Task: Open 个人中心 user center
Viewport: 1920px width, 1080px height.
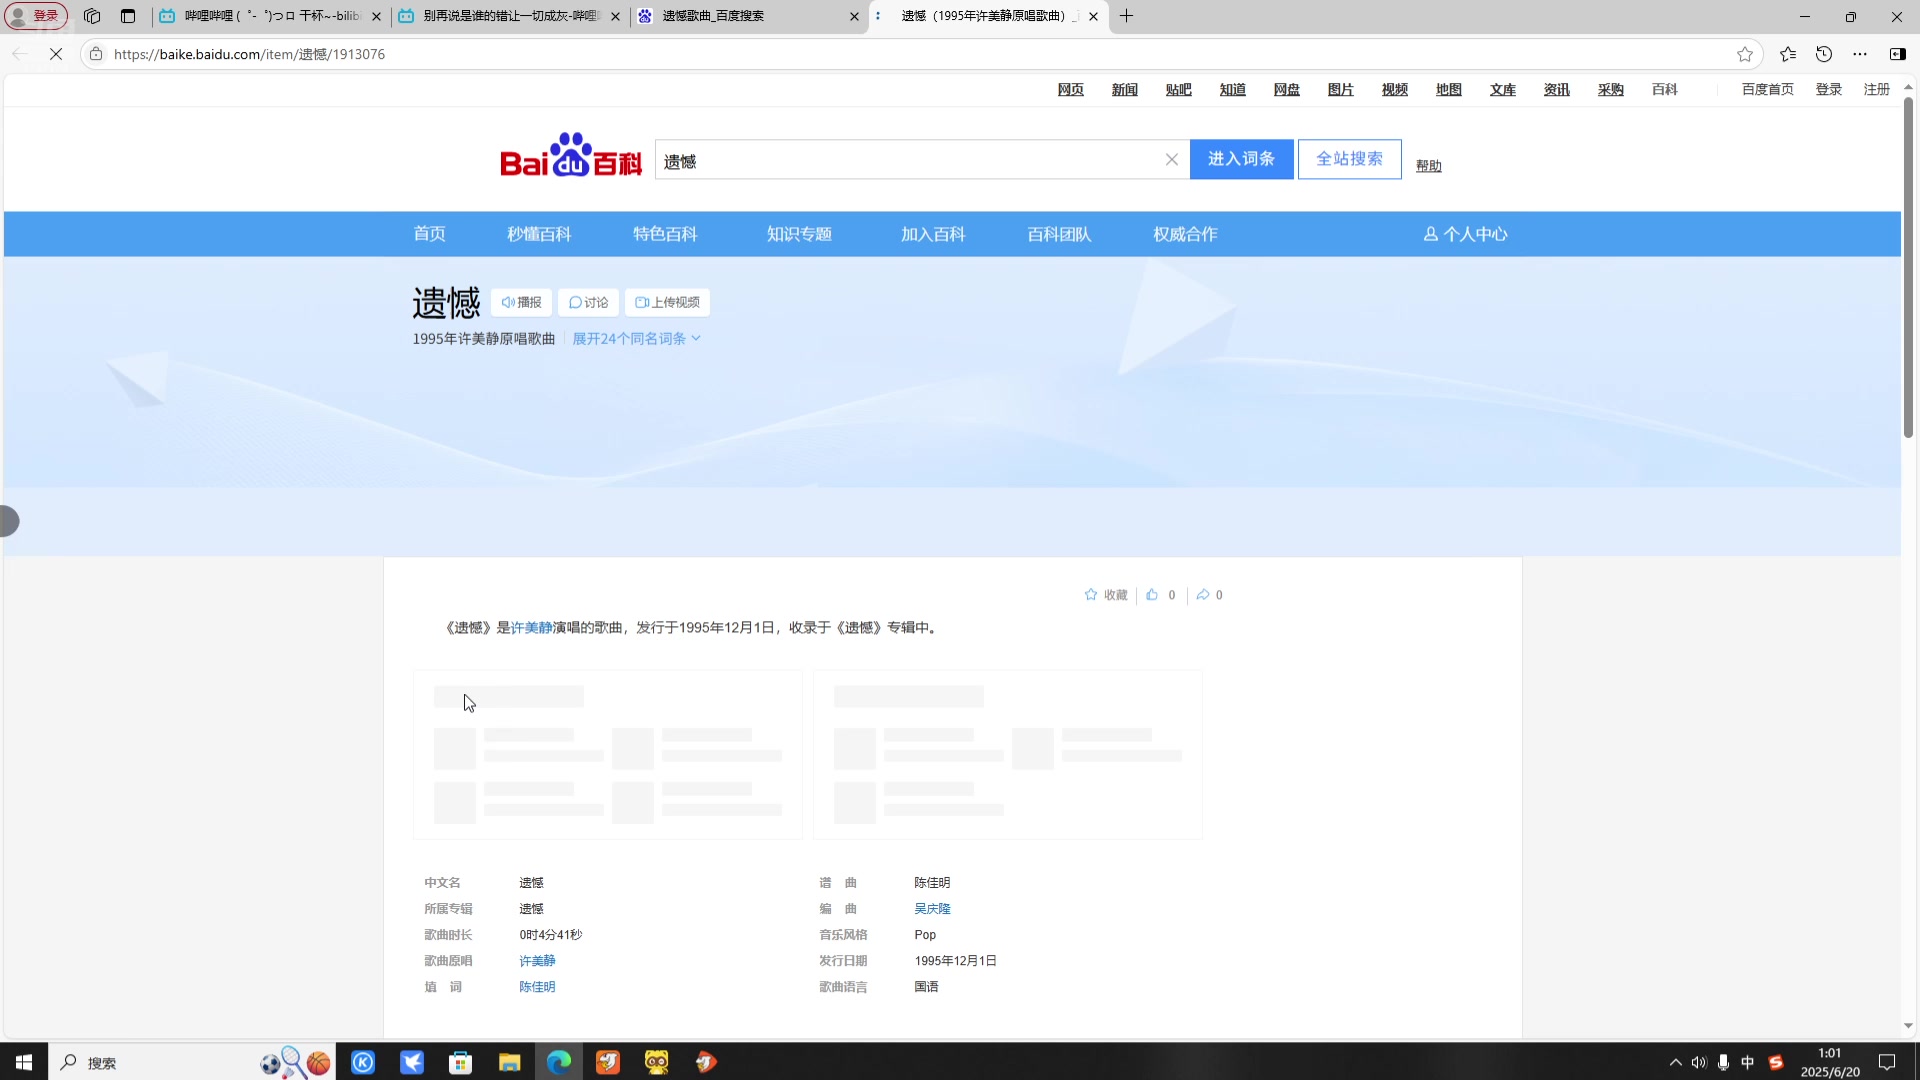Action: point(1466,234)
